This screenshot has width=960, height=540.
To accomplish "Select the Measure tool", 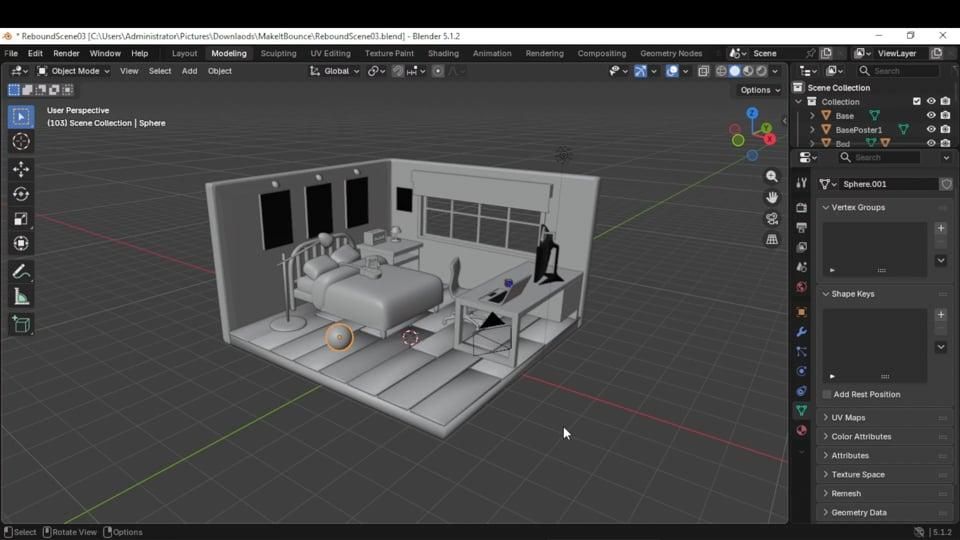I will (x=21, y=297).
